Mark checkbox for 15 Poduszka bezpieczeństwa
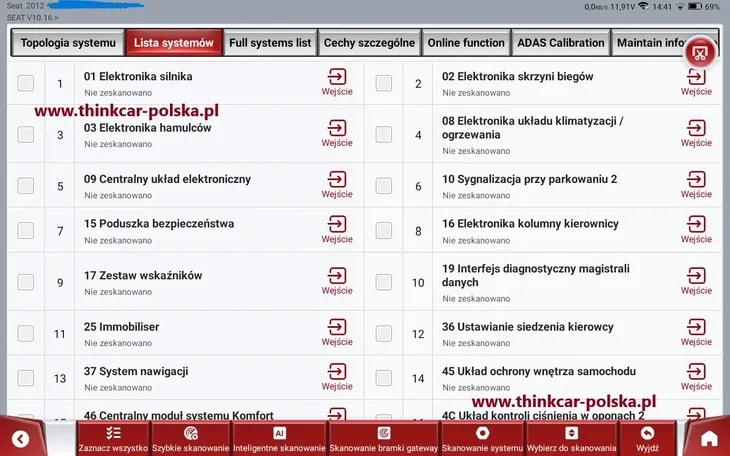 [x=26, y=231]
